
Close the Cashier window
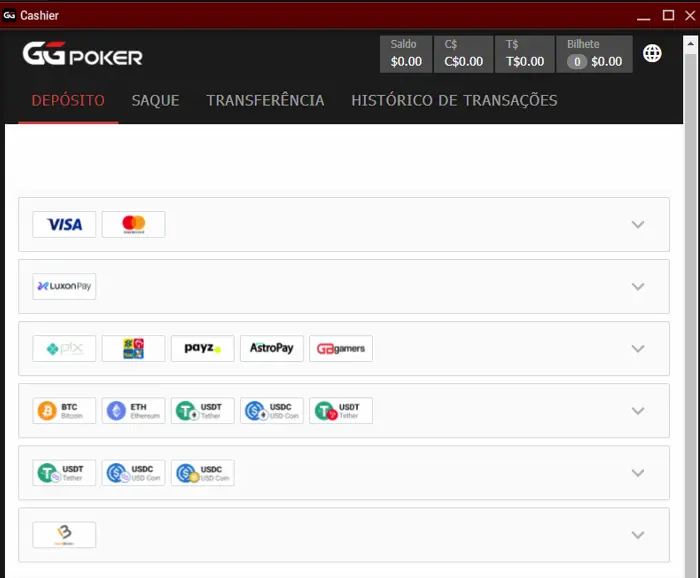pyautogui.click(x=690, y=15)
